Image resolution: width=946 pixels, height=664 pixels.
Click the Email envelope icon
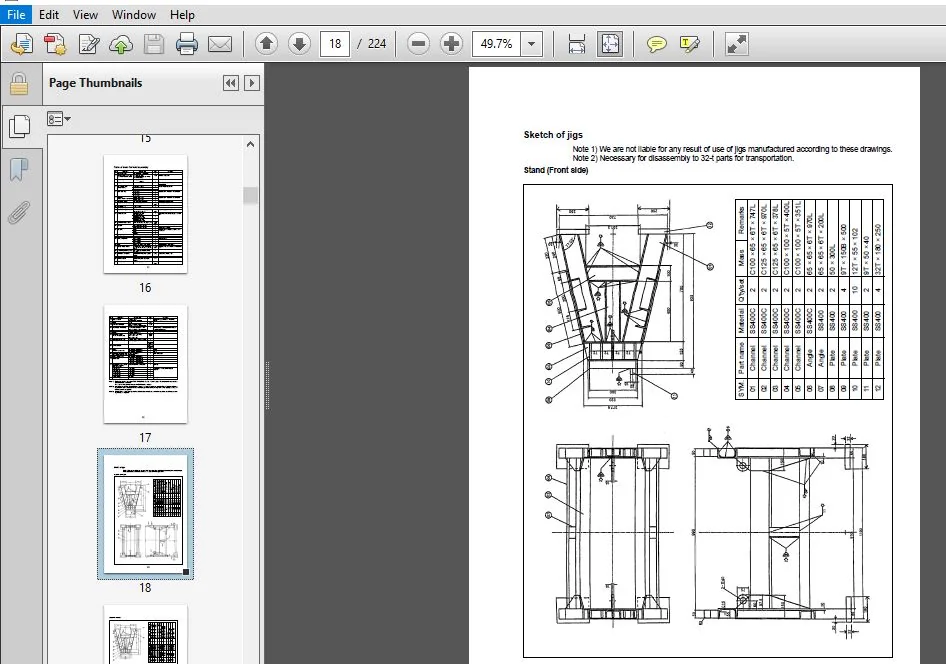[x=220, y=44]
